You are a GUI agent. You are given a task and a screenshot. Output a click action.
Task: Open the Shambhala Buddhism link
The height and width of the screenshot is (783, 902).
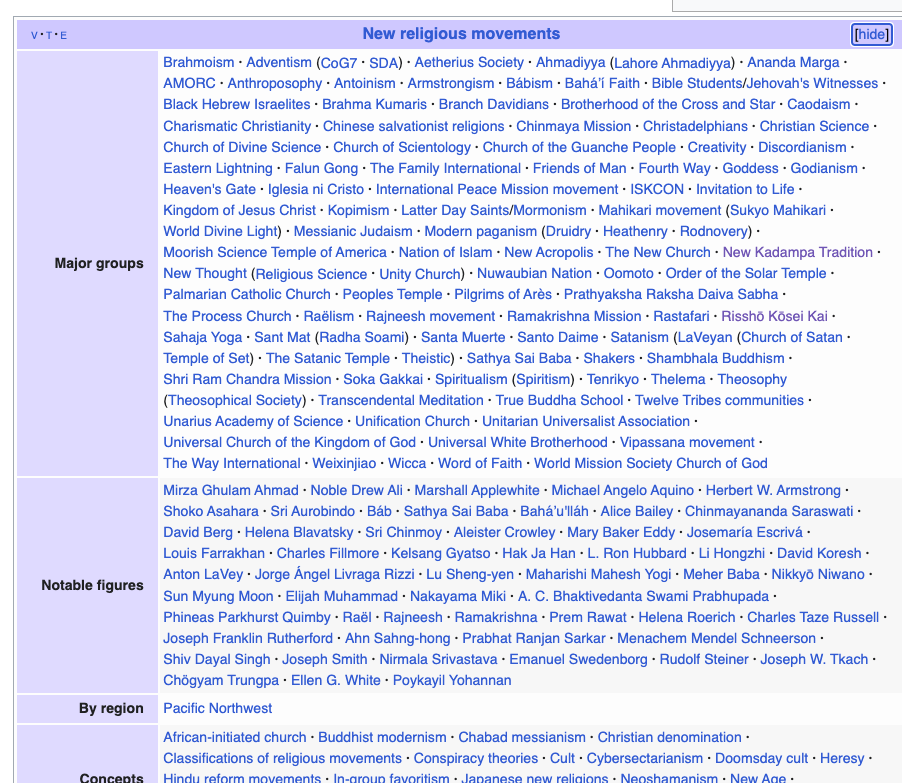pos(715,358)
